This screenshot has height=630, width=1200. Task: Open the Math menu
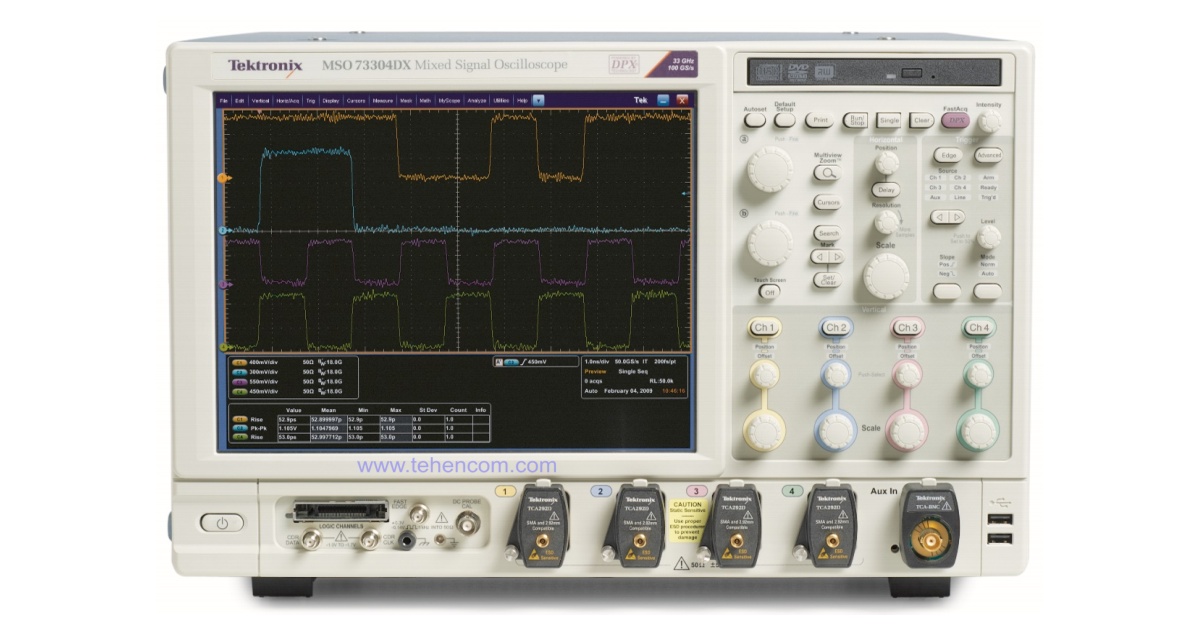coord(425,101)
